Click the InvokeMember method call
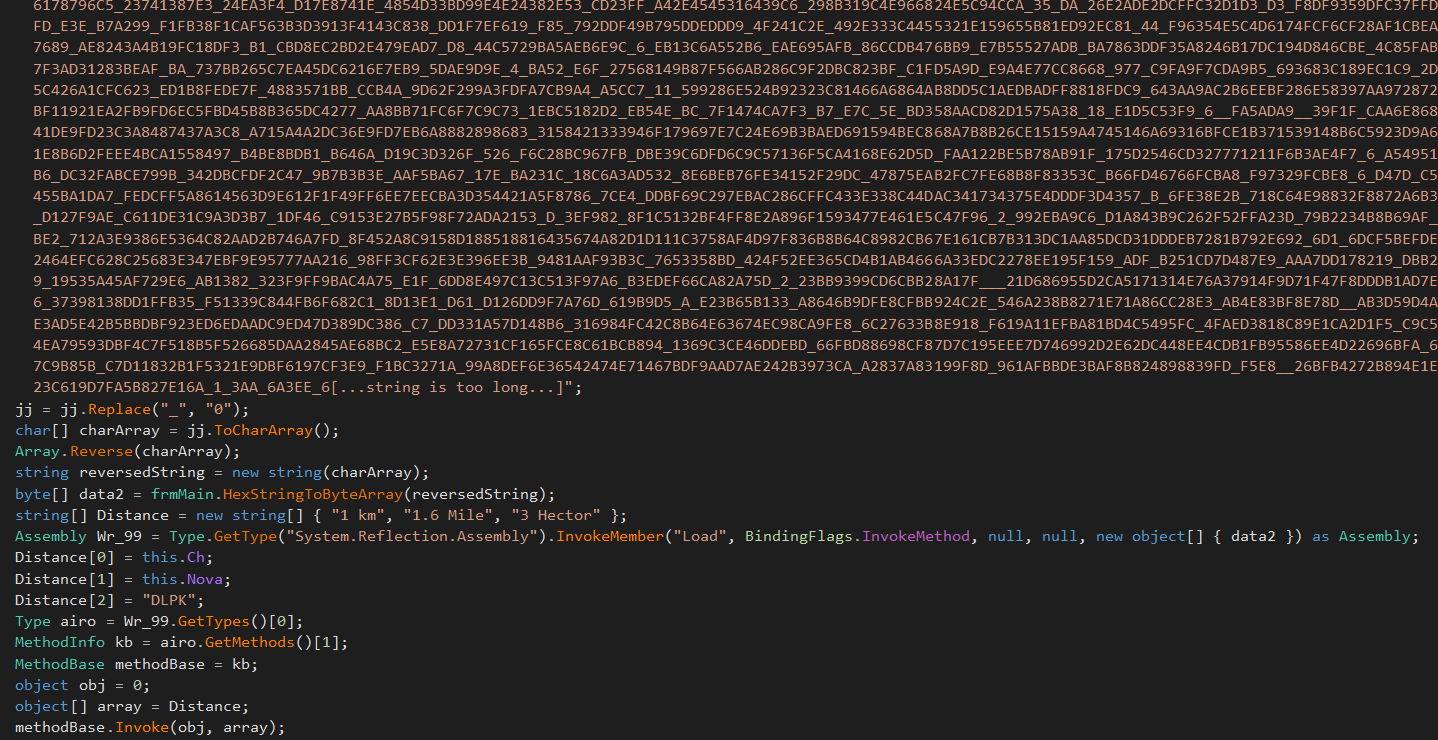 (610, 536)
